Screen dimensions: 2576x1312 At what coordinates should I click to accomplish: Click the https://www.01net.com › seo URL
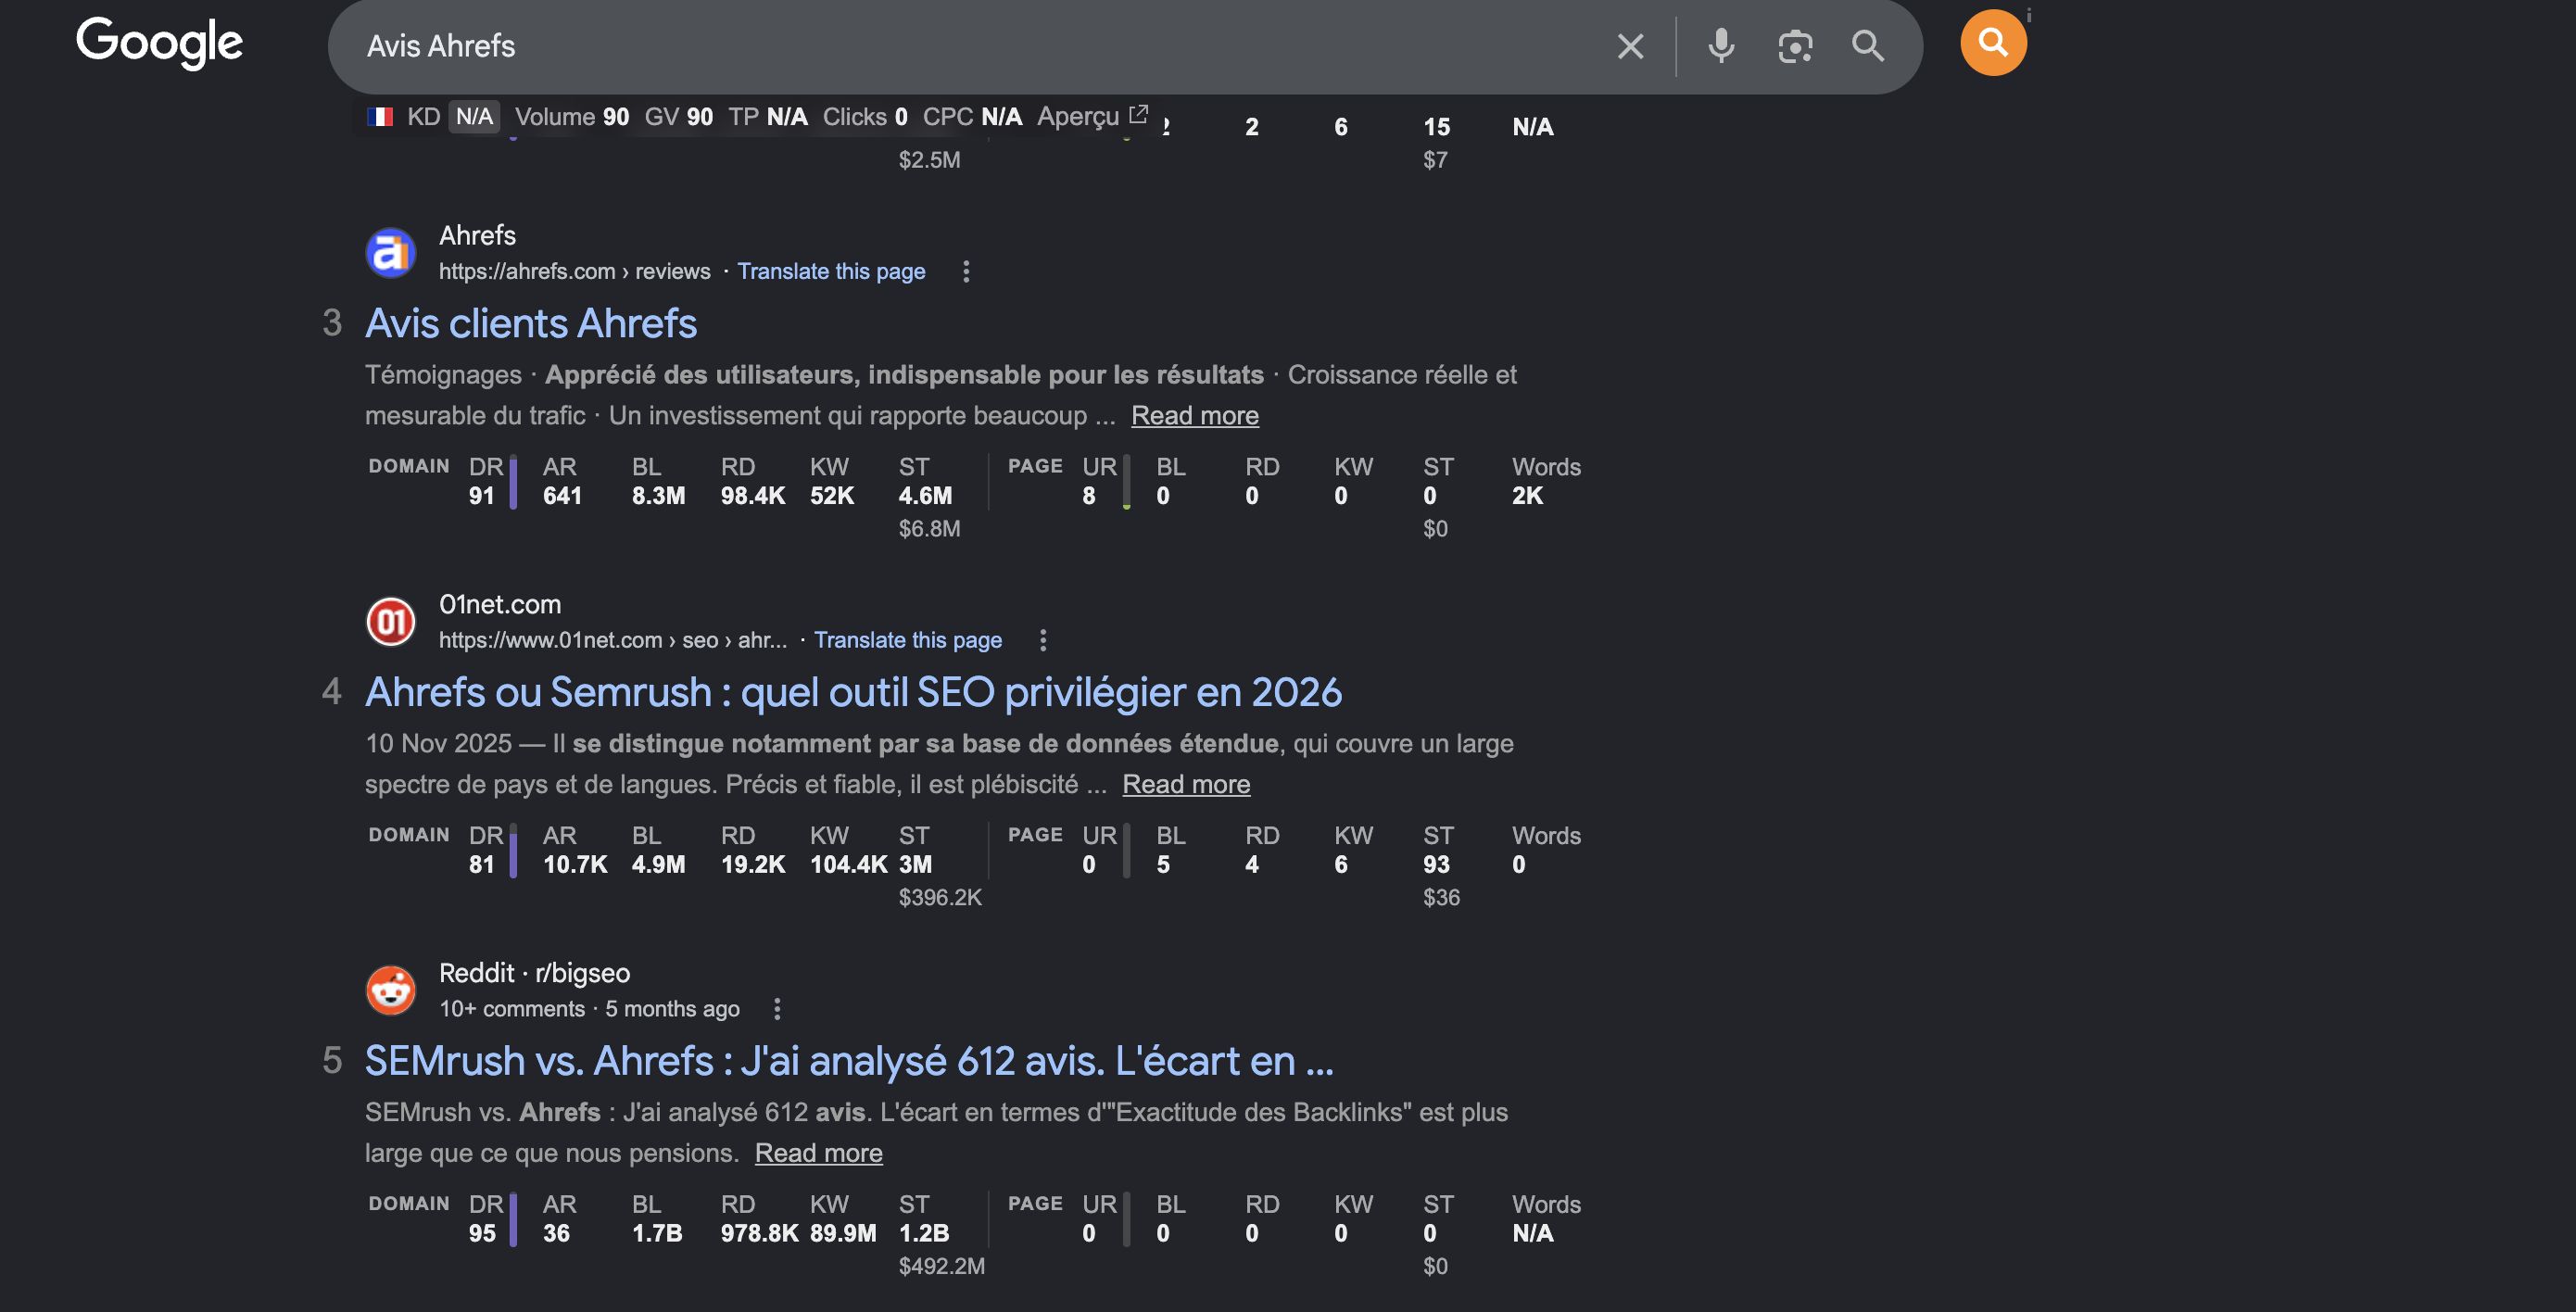pyautogui.click(x=613, y=640)
